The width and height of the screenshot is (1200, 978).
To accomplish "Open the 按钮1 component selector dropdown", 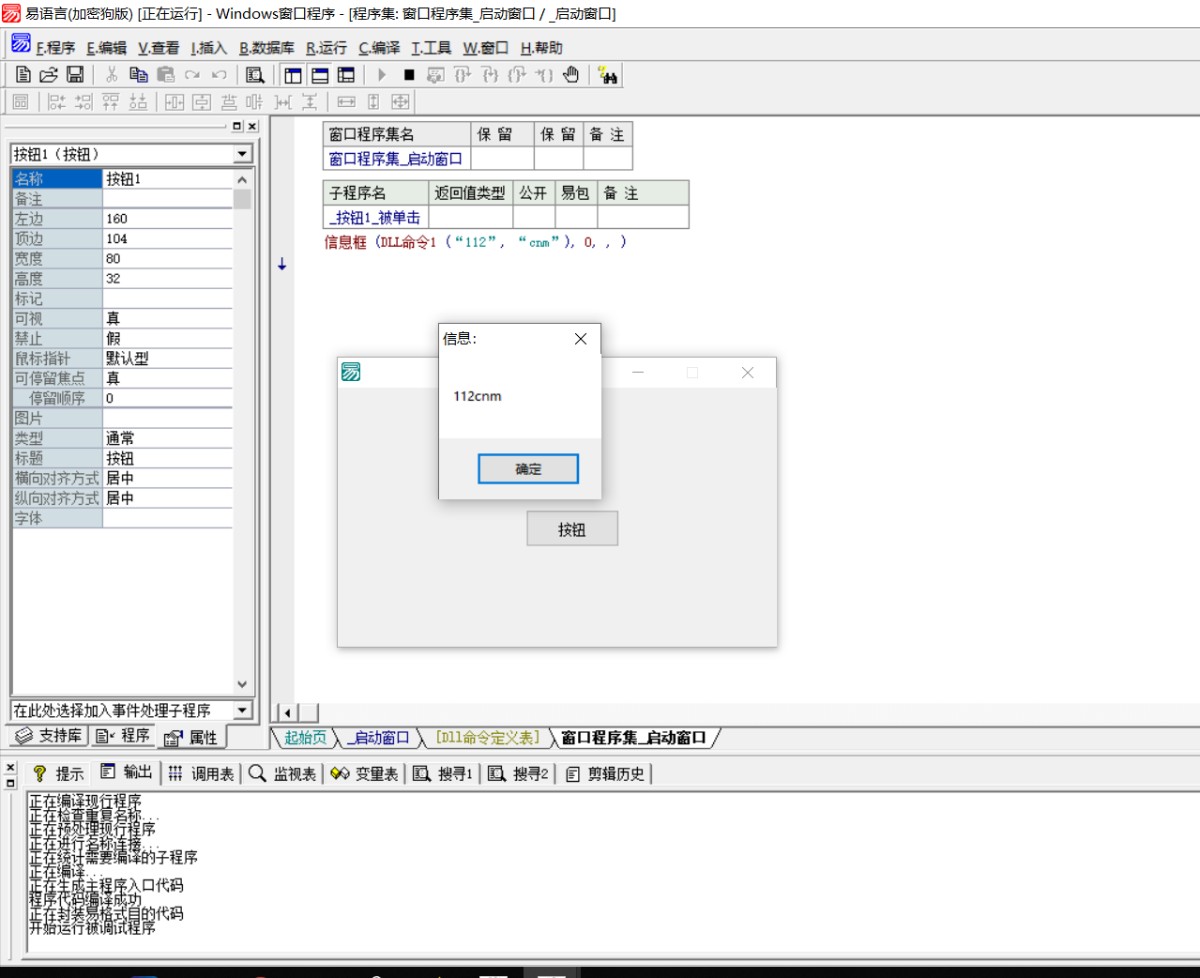I will click(x=242, y=154).
